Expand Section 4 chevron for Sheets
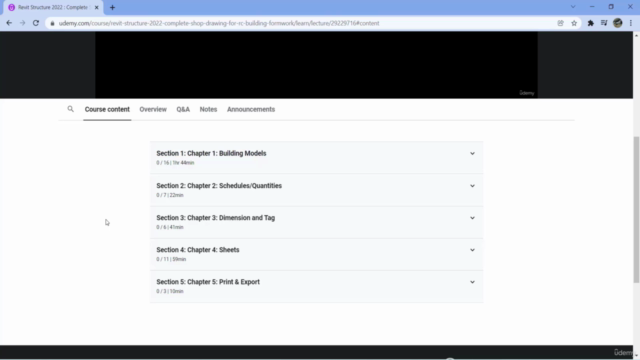Viewport: 640px width, 360px height. 472,250
